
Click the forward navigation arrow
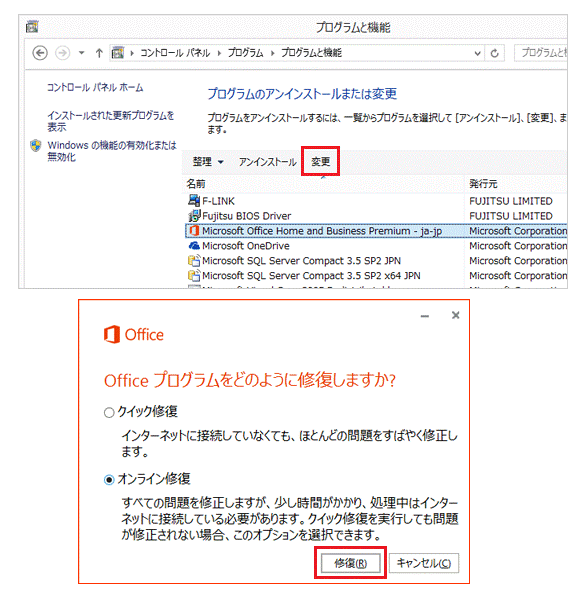coord(62,53)
